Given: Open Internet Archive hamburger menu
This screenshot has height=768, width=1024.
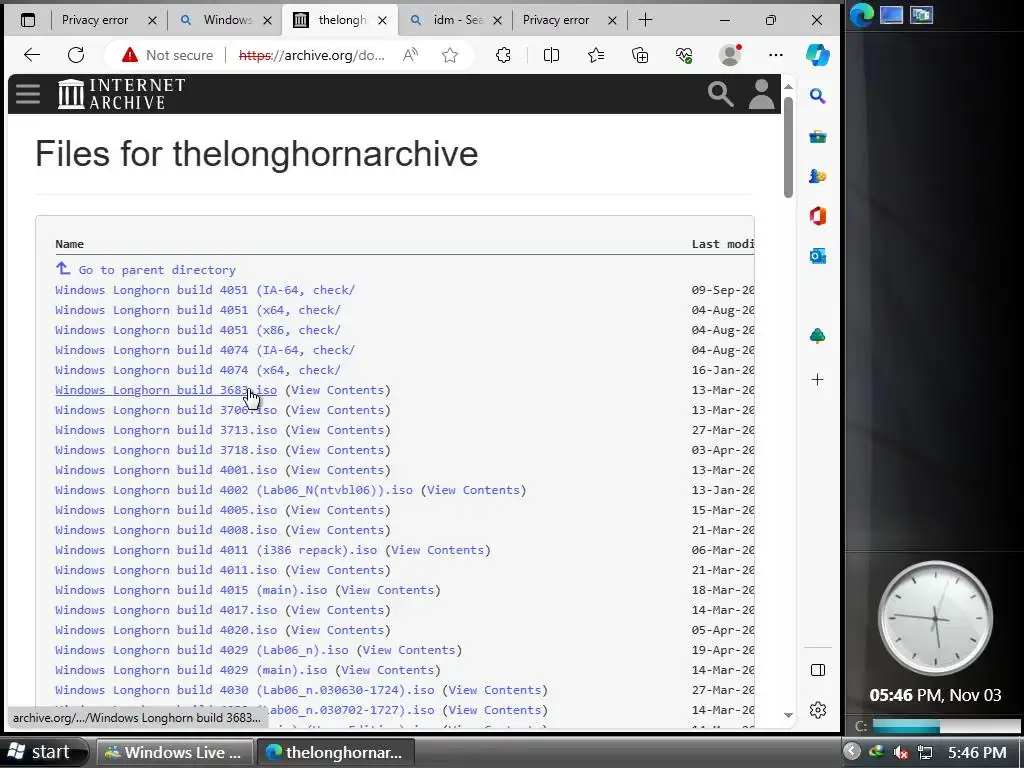Looking at the screenshot, I should tap(28, 94).
